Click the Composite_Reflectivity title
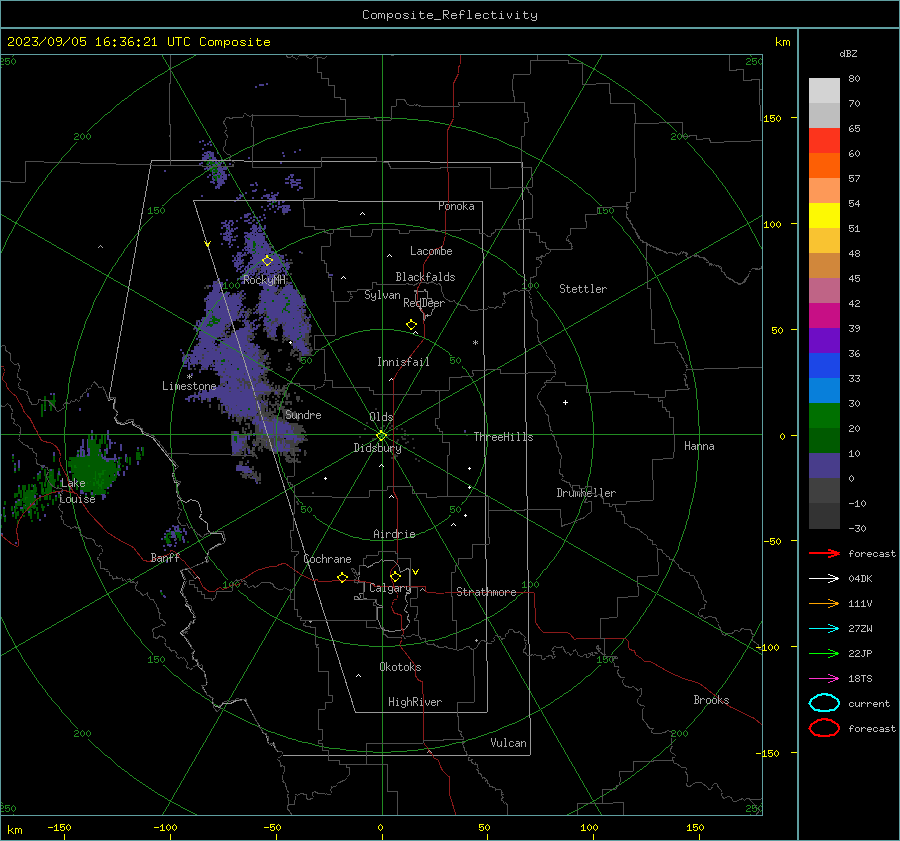The height and width of the screenshot is (841, 900). click(x=450, y=15)
